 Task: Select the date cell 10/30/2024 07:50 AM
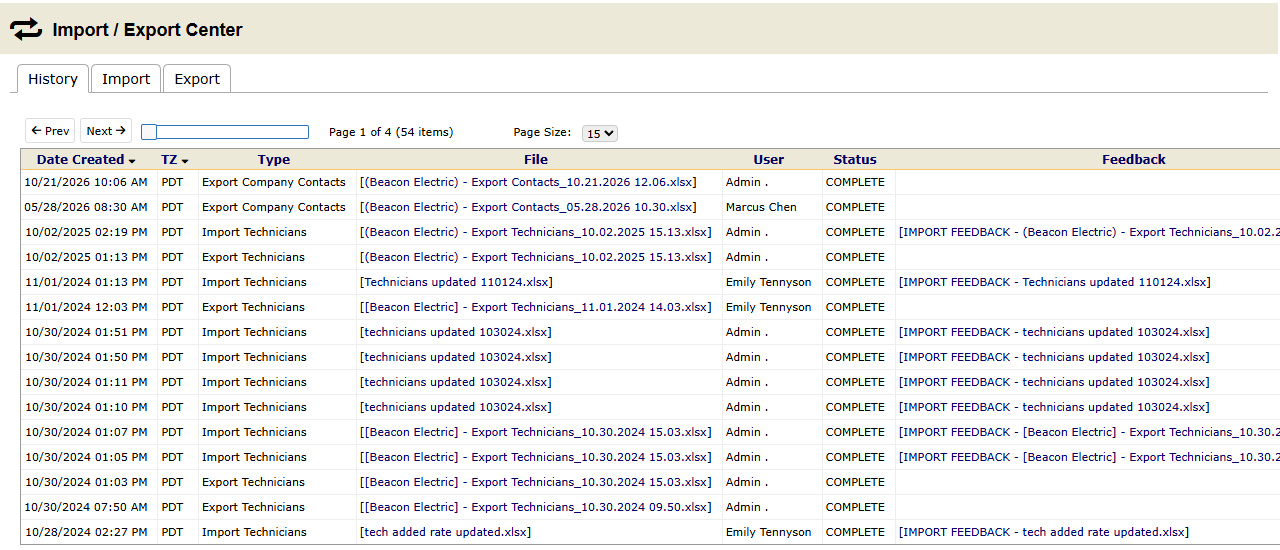86,507
